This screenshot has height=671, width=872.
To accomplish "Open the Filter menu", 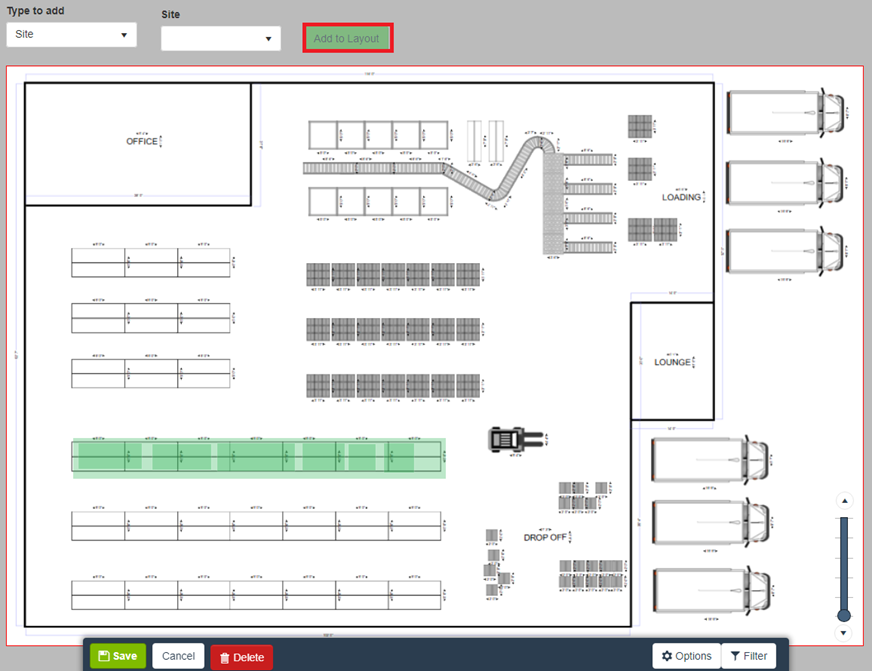I will pos(748,656).
